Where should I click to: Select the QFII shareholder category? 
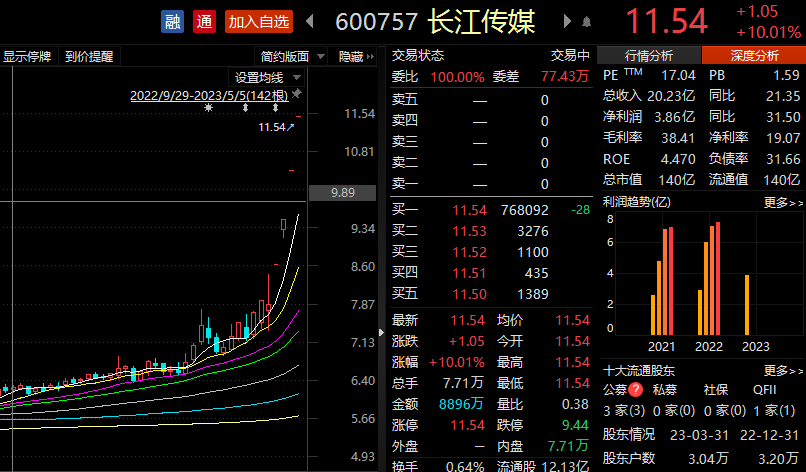point(764,390)
